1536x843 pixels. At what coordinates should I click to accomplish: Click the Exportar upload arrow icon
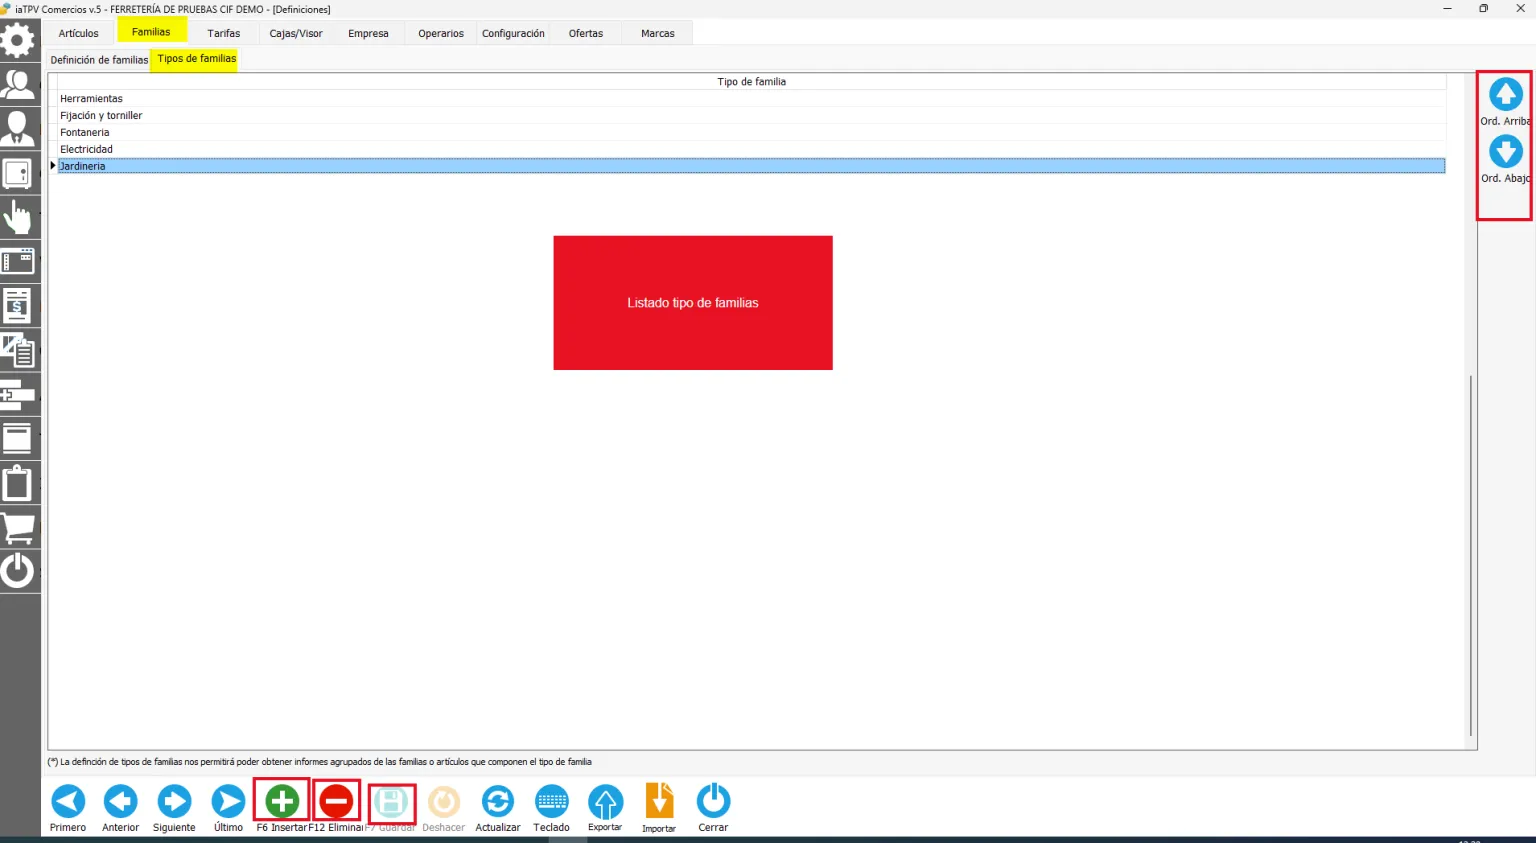(x=605, y=801)
